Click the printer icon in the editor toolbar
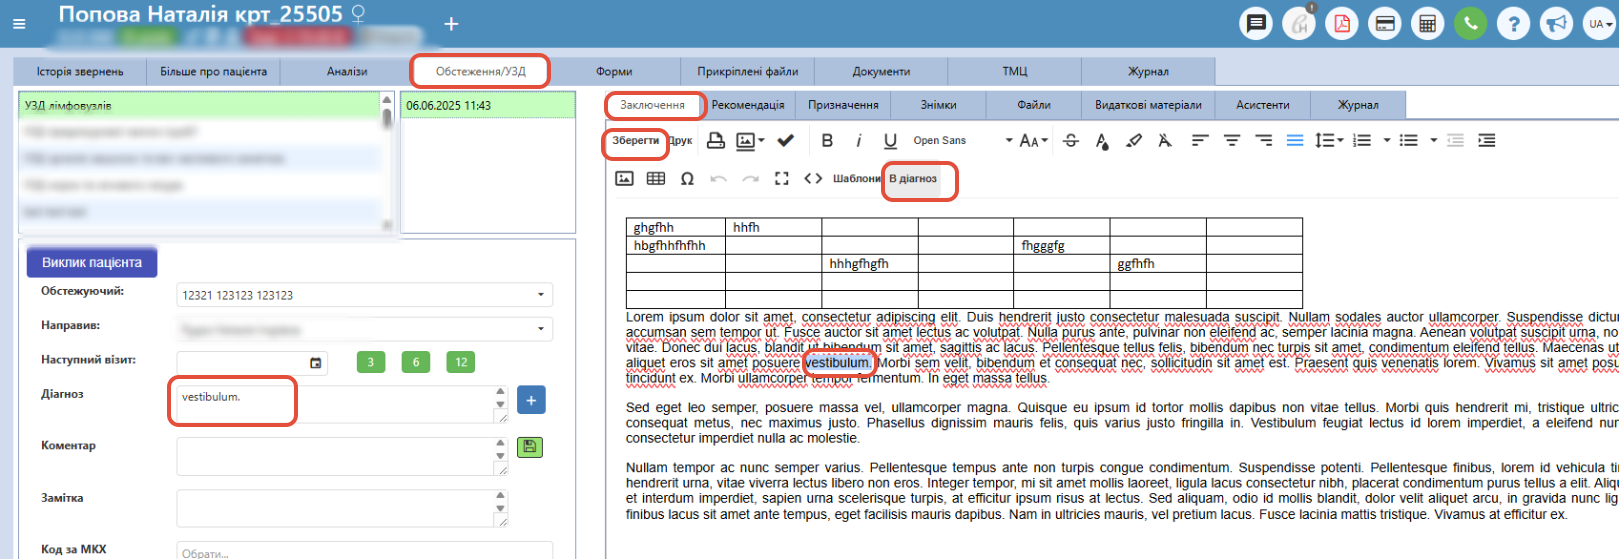 (x=716, y=141)
